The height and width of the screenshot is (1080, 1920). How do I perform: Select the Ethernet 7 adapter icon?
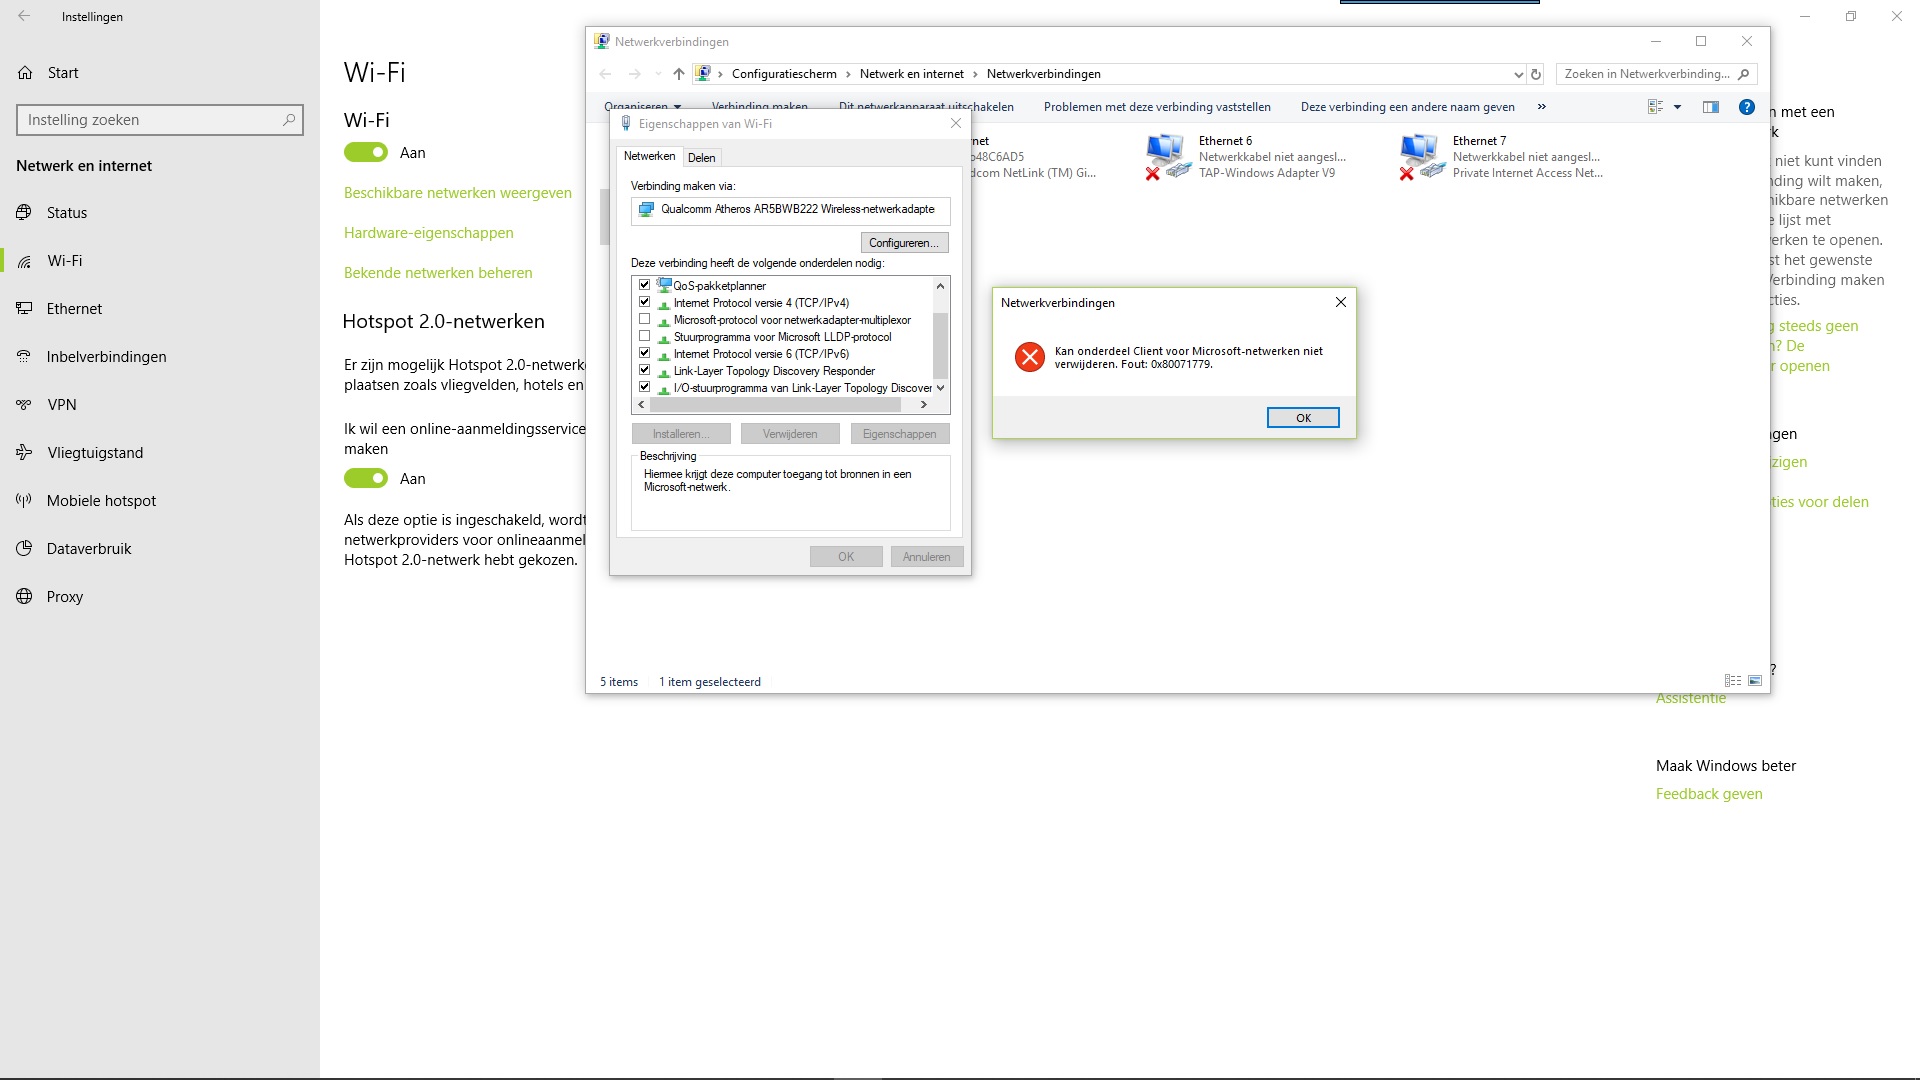click(1421, 157)
